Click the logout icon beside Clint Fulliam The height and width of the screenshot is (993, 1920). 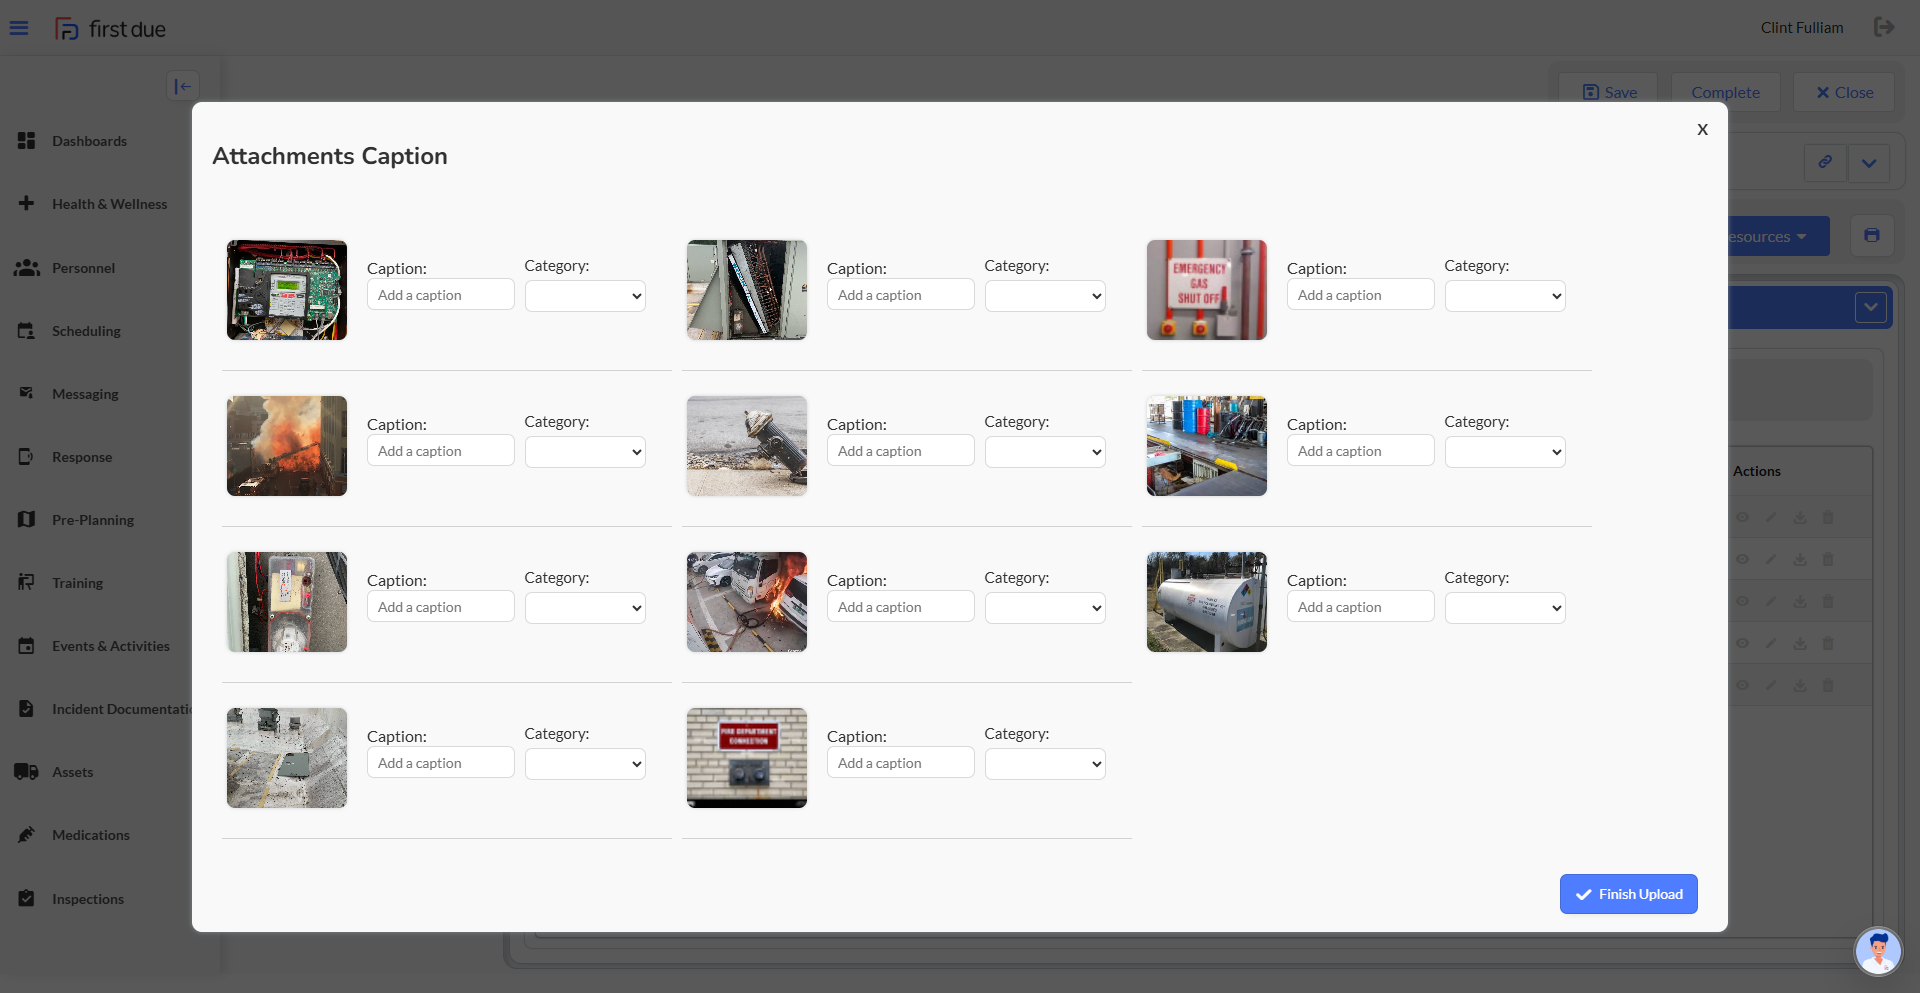click(1884, 27)
